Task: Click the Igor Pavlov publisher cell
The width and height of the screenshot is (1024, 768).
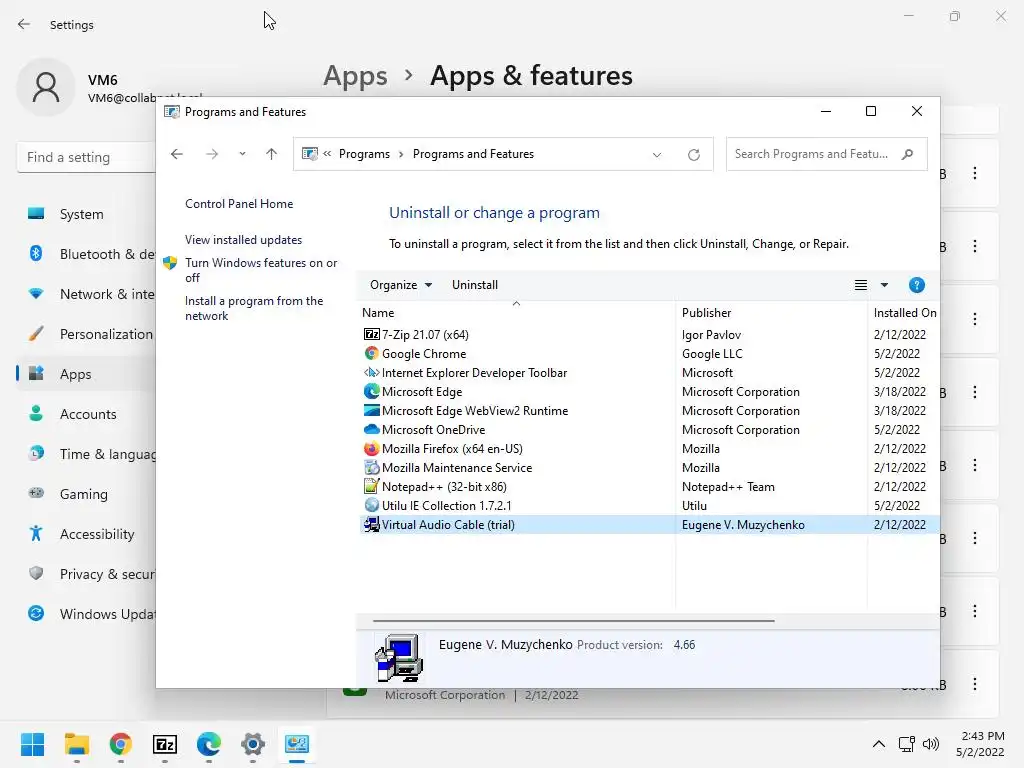Action: click(x=711, y=334)
